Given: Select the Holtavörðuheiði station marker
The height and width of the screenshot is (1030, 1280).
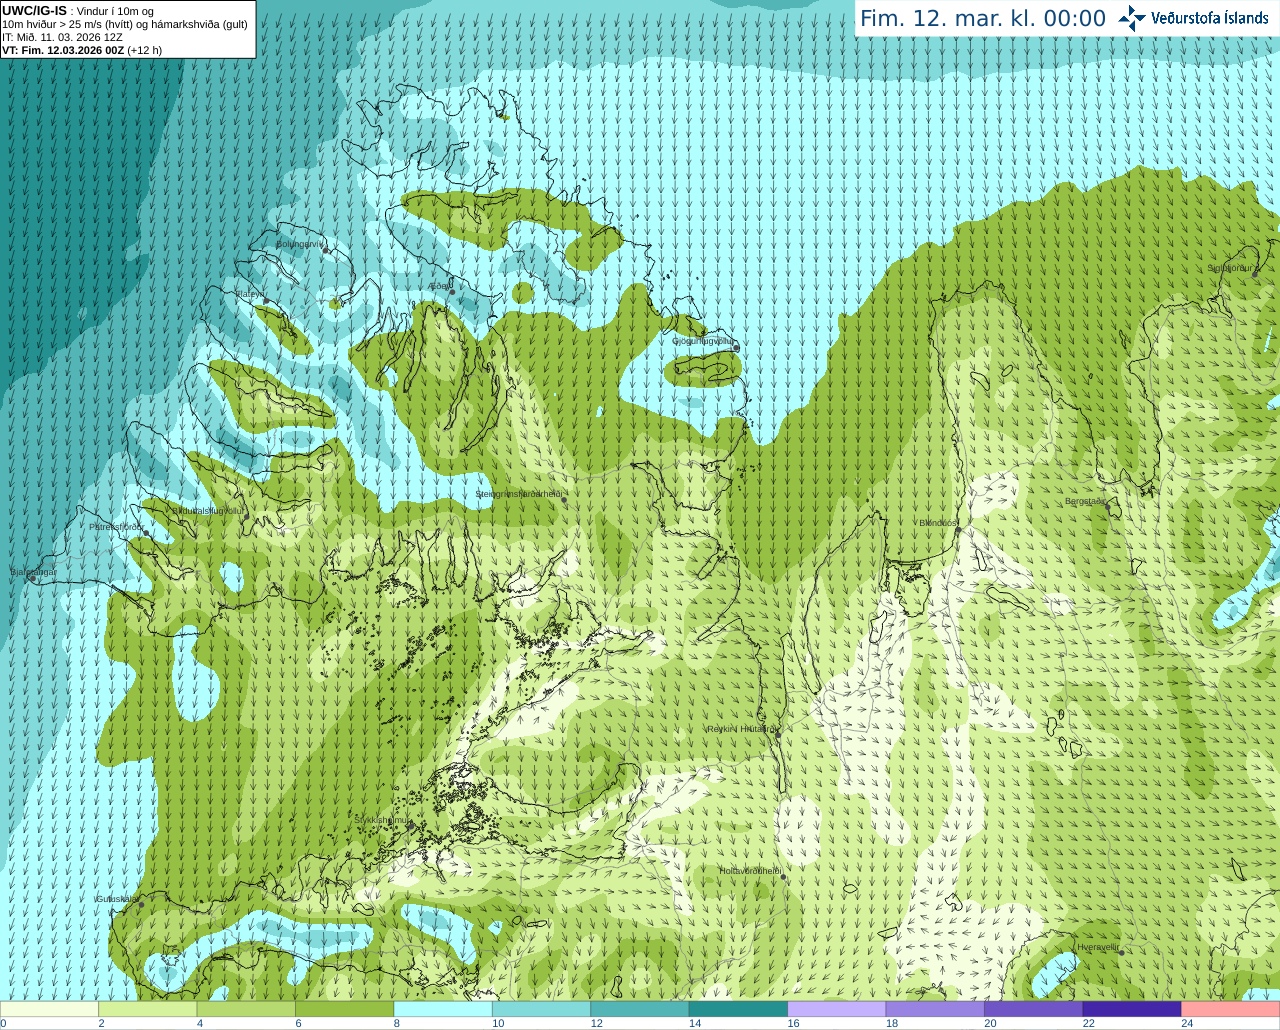Looking at the screenshot, I should (x=783, y=877).
